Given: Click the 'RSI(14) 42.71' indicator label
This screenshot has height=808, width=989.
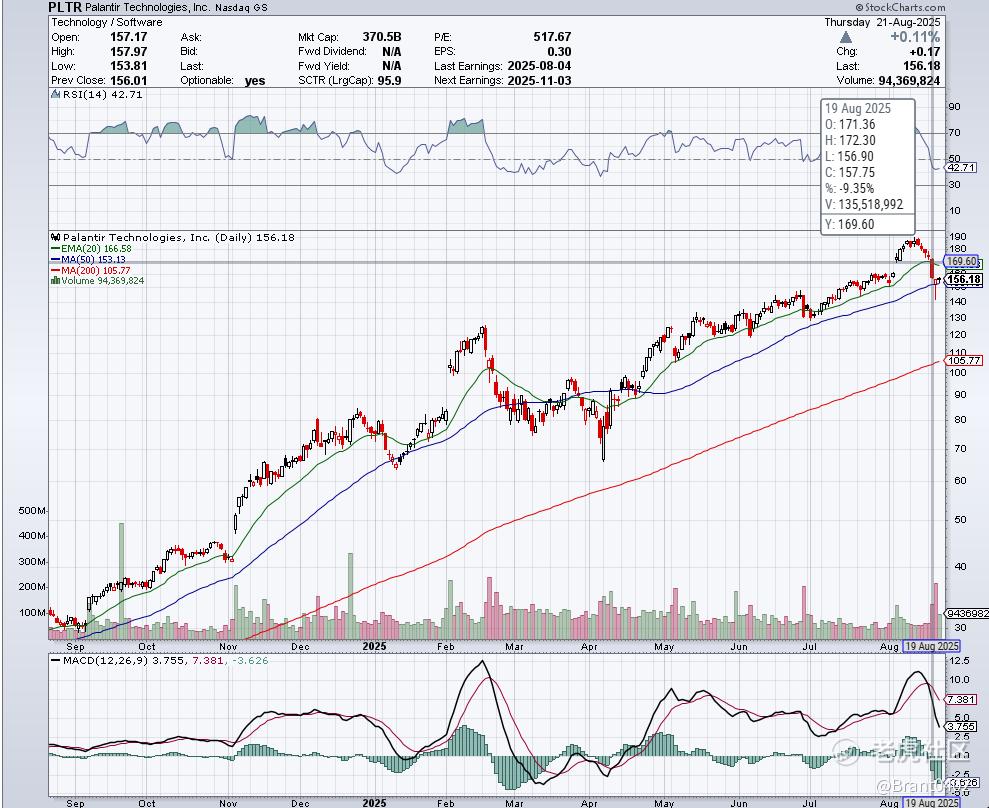Looking at the screenshot, I should click(x=103, y=95).
